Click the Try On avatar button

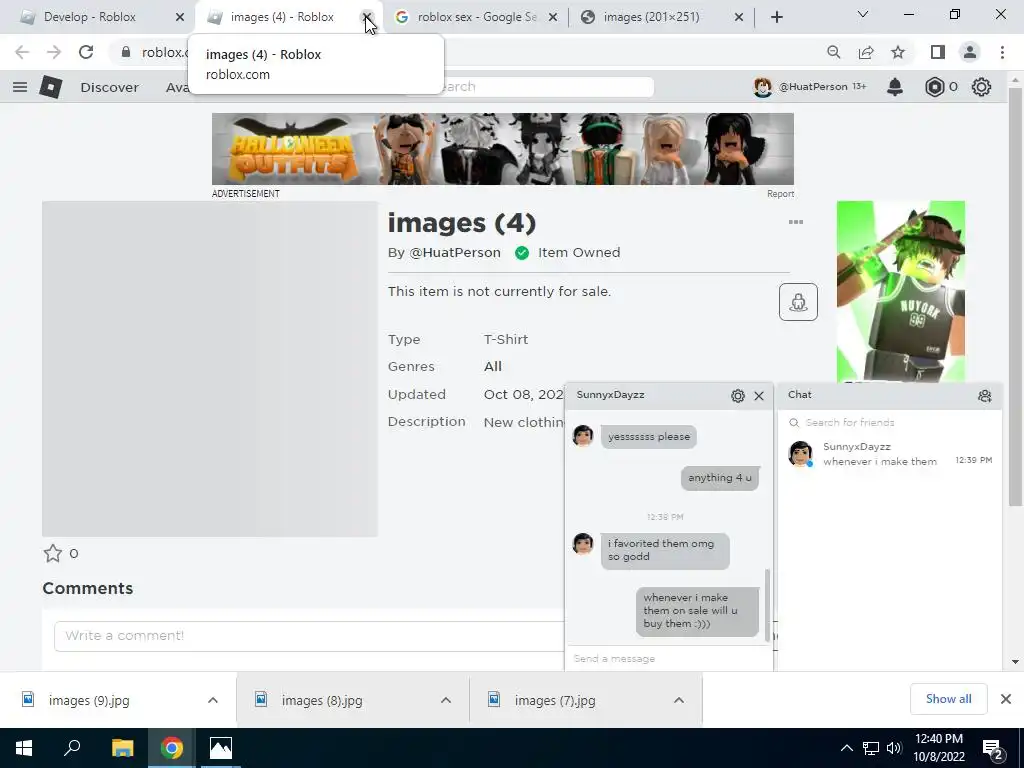click(x=798, y=302)
